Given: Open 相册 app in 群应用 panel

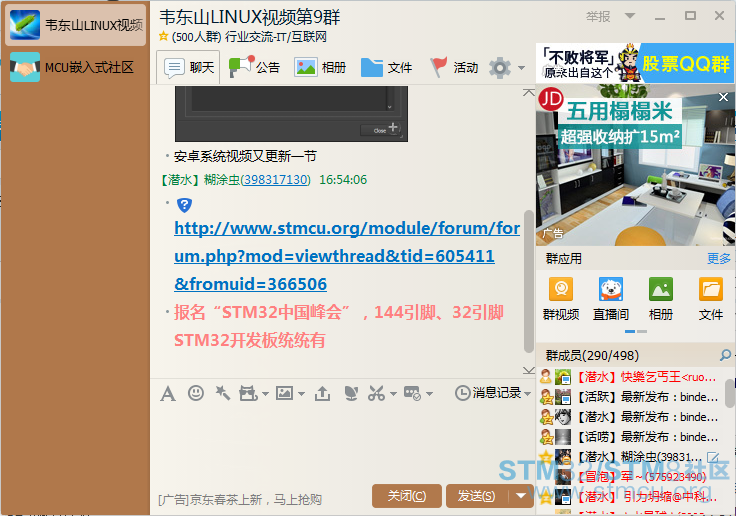Looking at the screenshot, I should pos(661,299).
